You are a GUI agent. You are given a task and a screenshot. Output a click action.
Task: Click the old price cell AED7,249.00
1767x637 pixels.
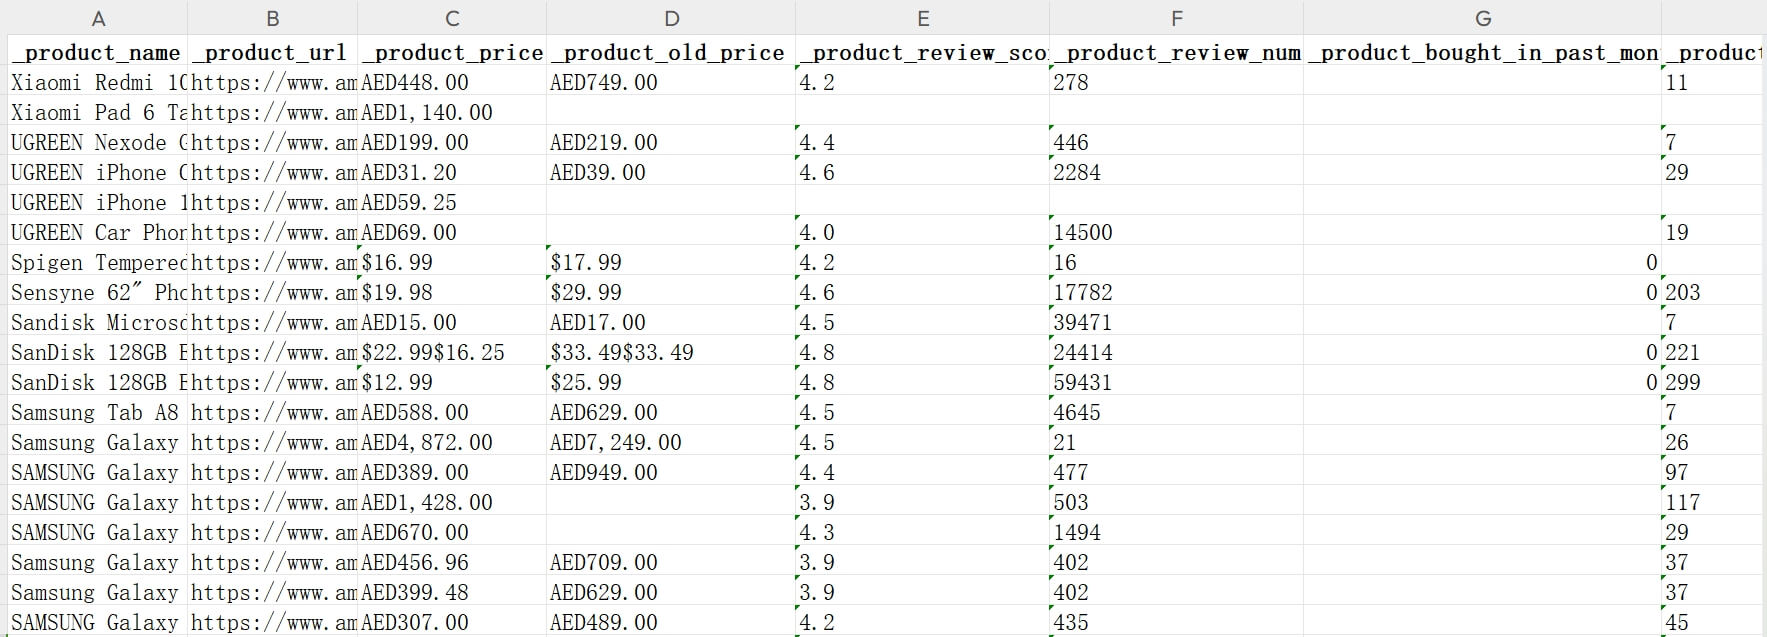(x=672, y=442)
